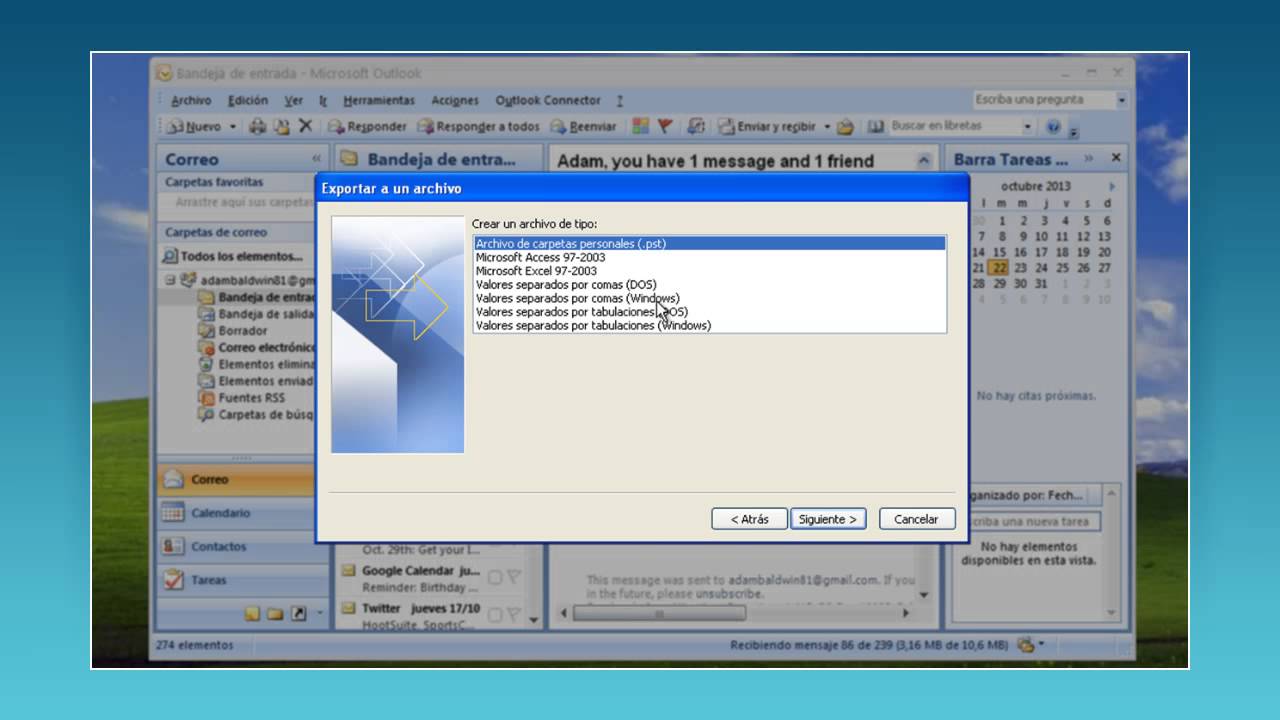This screenshot has width=1280, height=720.
Task: Click the colored Categorize icon in toolbar
Action: point(641,127)
